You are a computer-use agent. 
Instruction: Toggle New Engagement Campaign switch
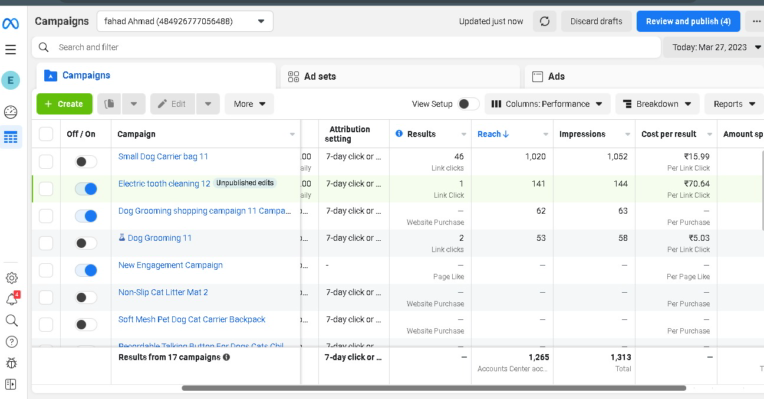(x=86, y=270)
